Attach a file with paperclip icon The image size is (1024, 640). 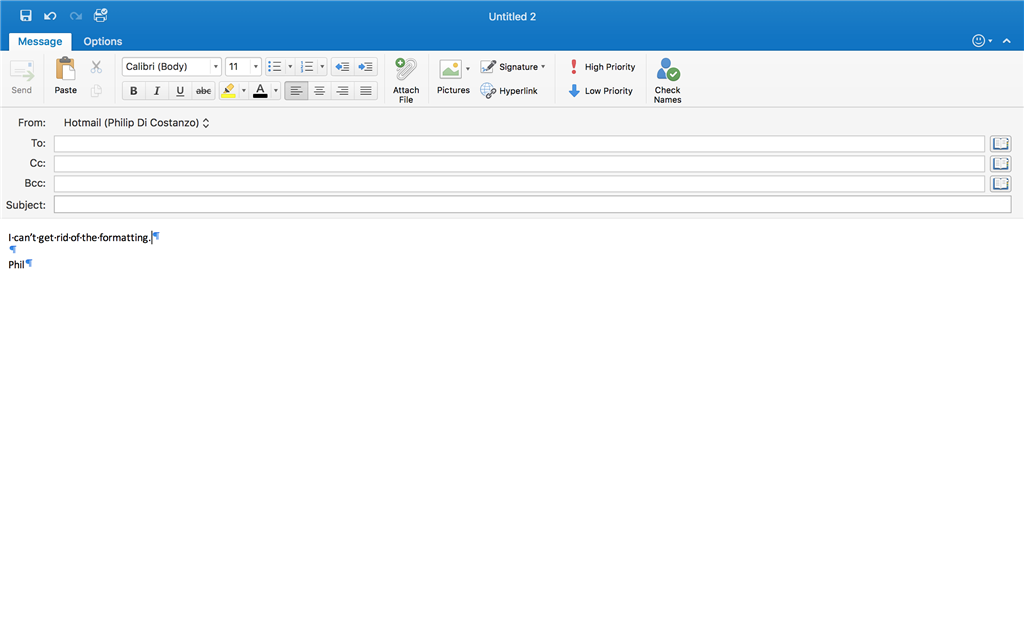406,80
